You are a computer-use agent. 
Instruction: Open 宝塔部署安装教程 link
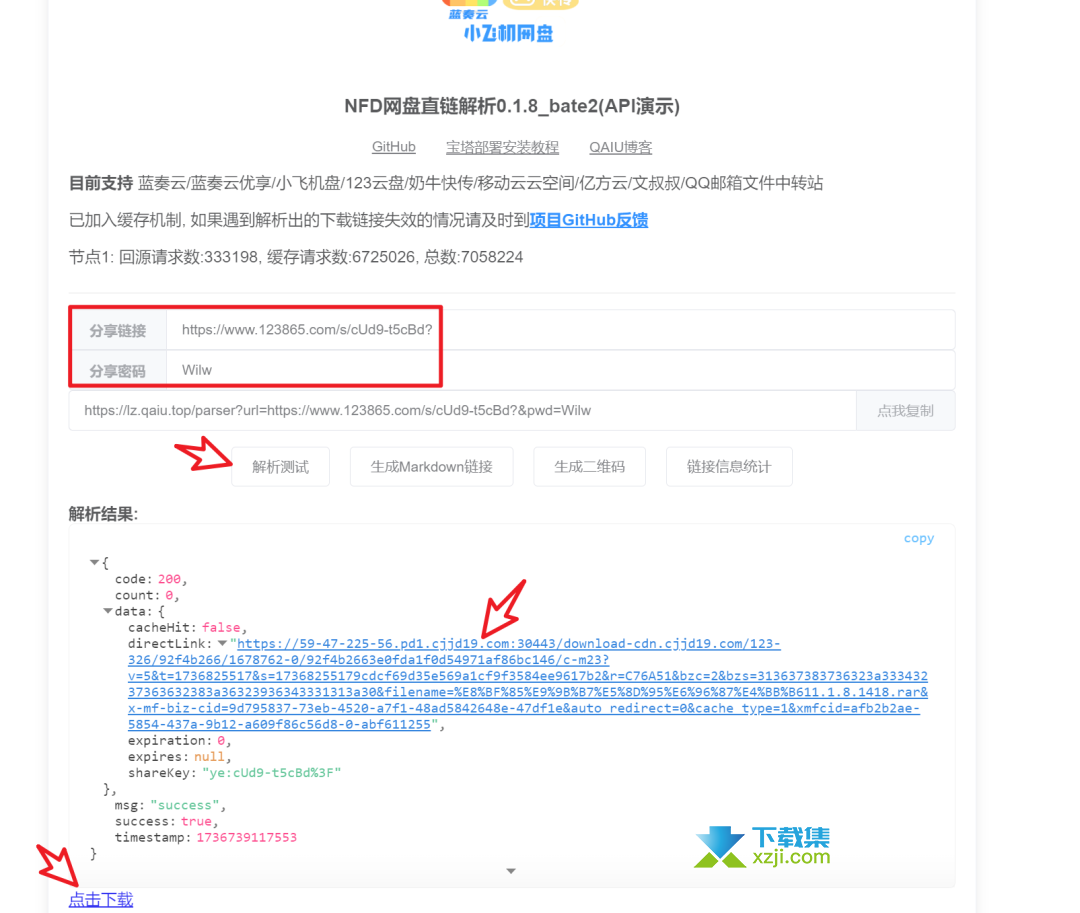click(502, 147)
